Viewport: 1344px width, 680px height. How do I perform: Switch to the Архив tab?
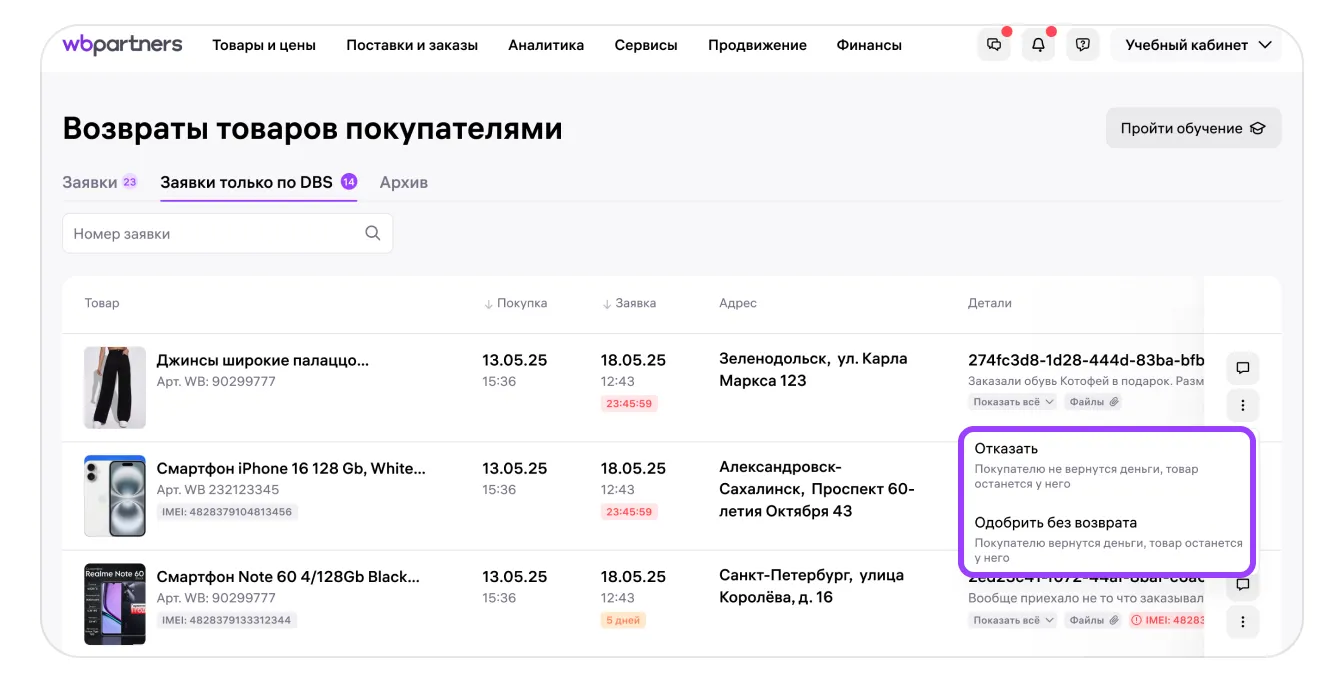403,182
